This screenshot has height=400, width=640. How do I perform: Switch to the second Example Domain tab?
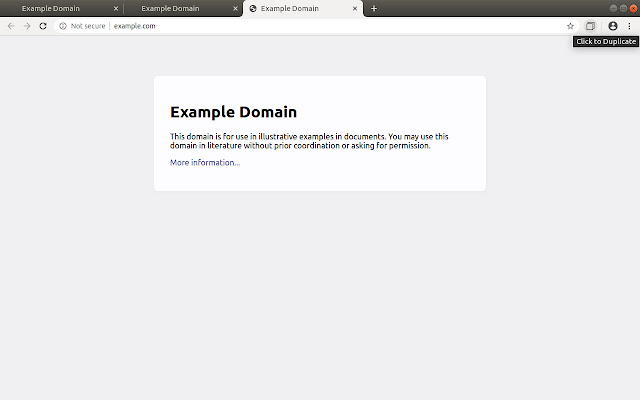click(182, 9)
